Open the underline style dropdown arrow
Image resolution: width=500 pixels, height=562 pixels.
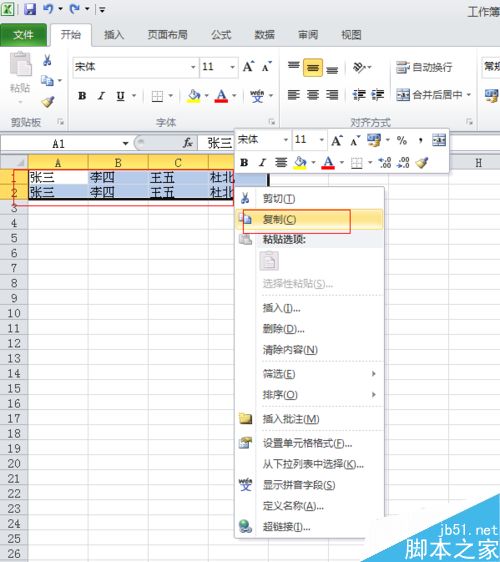point(134,96)
